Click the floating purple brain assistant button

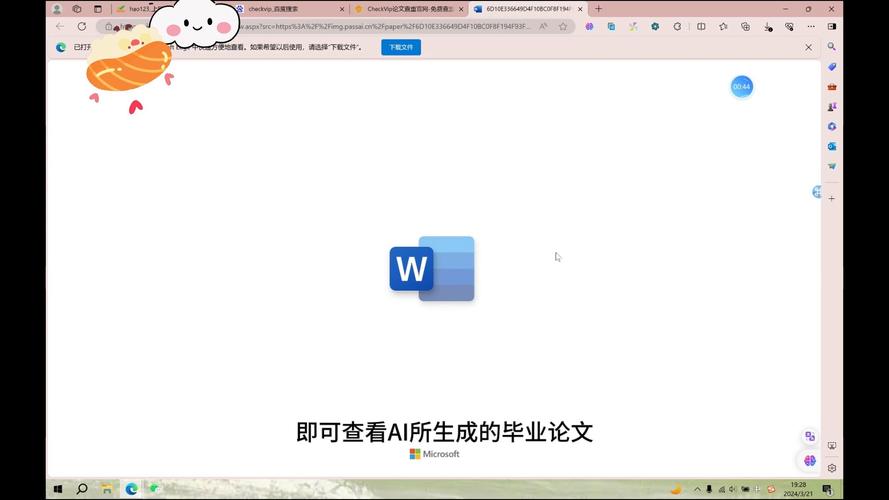click(810, 461)
